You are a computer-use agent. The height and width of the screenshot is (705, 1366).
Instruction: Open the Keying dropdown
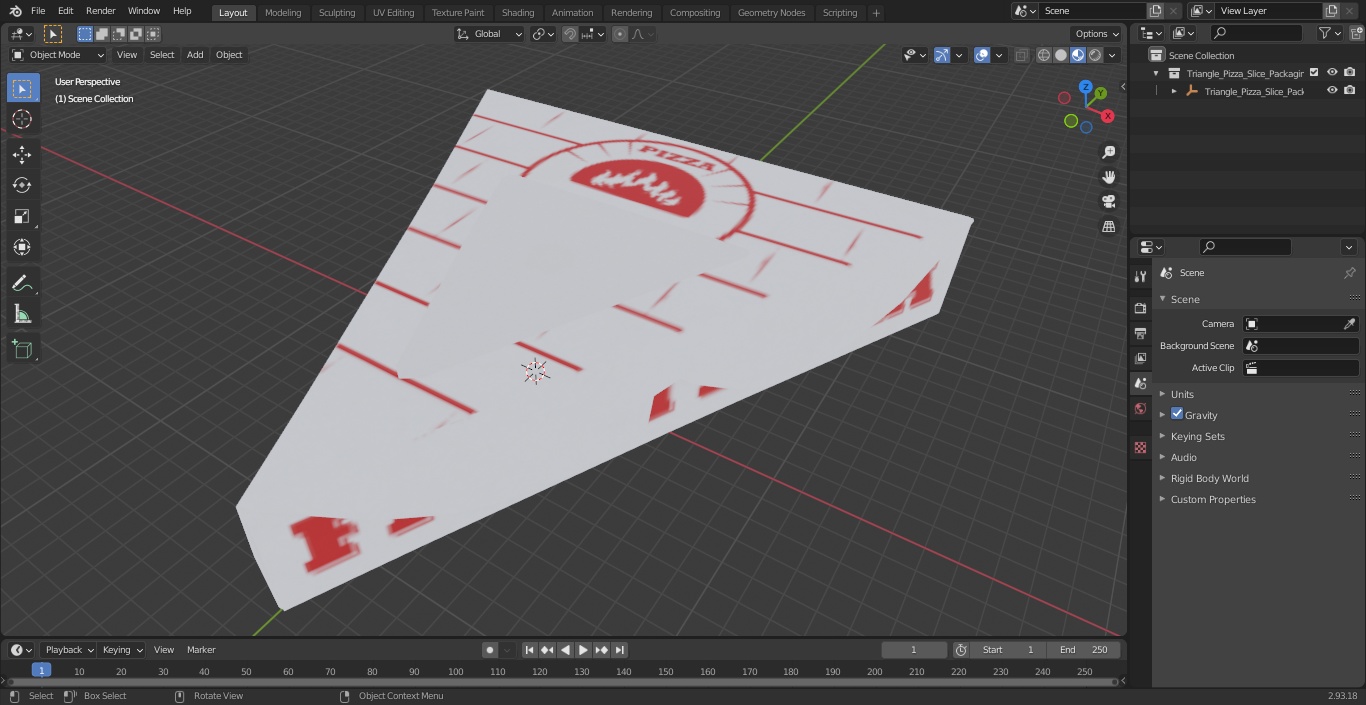tap(121, 650)
